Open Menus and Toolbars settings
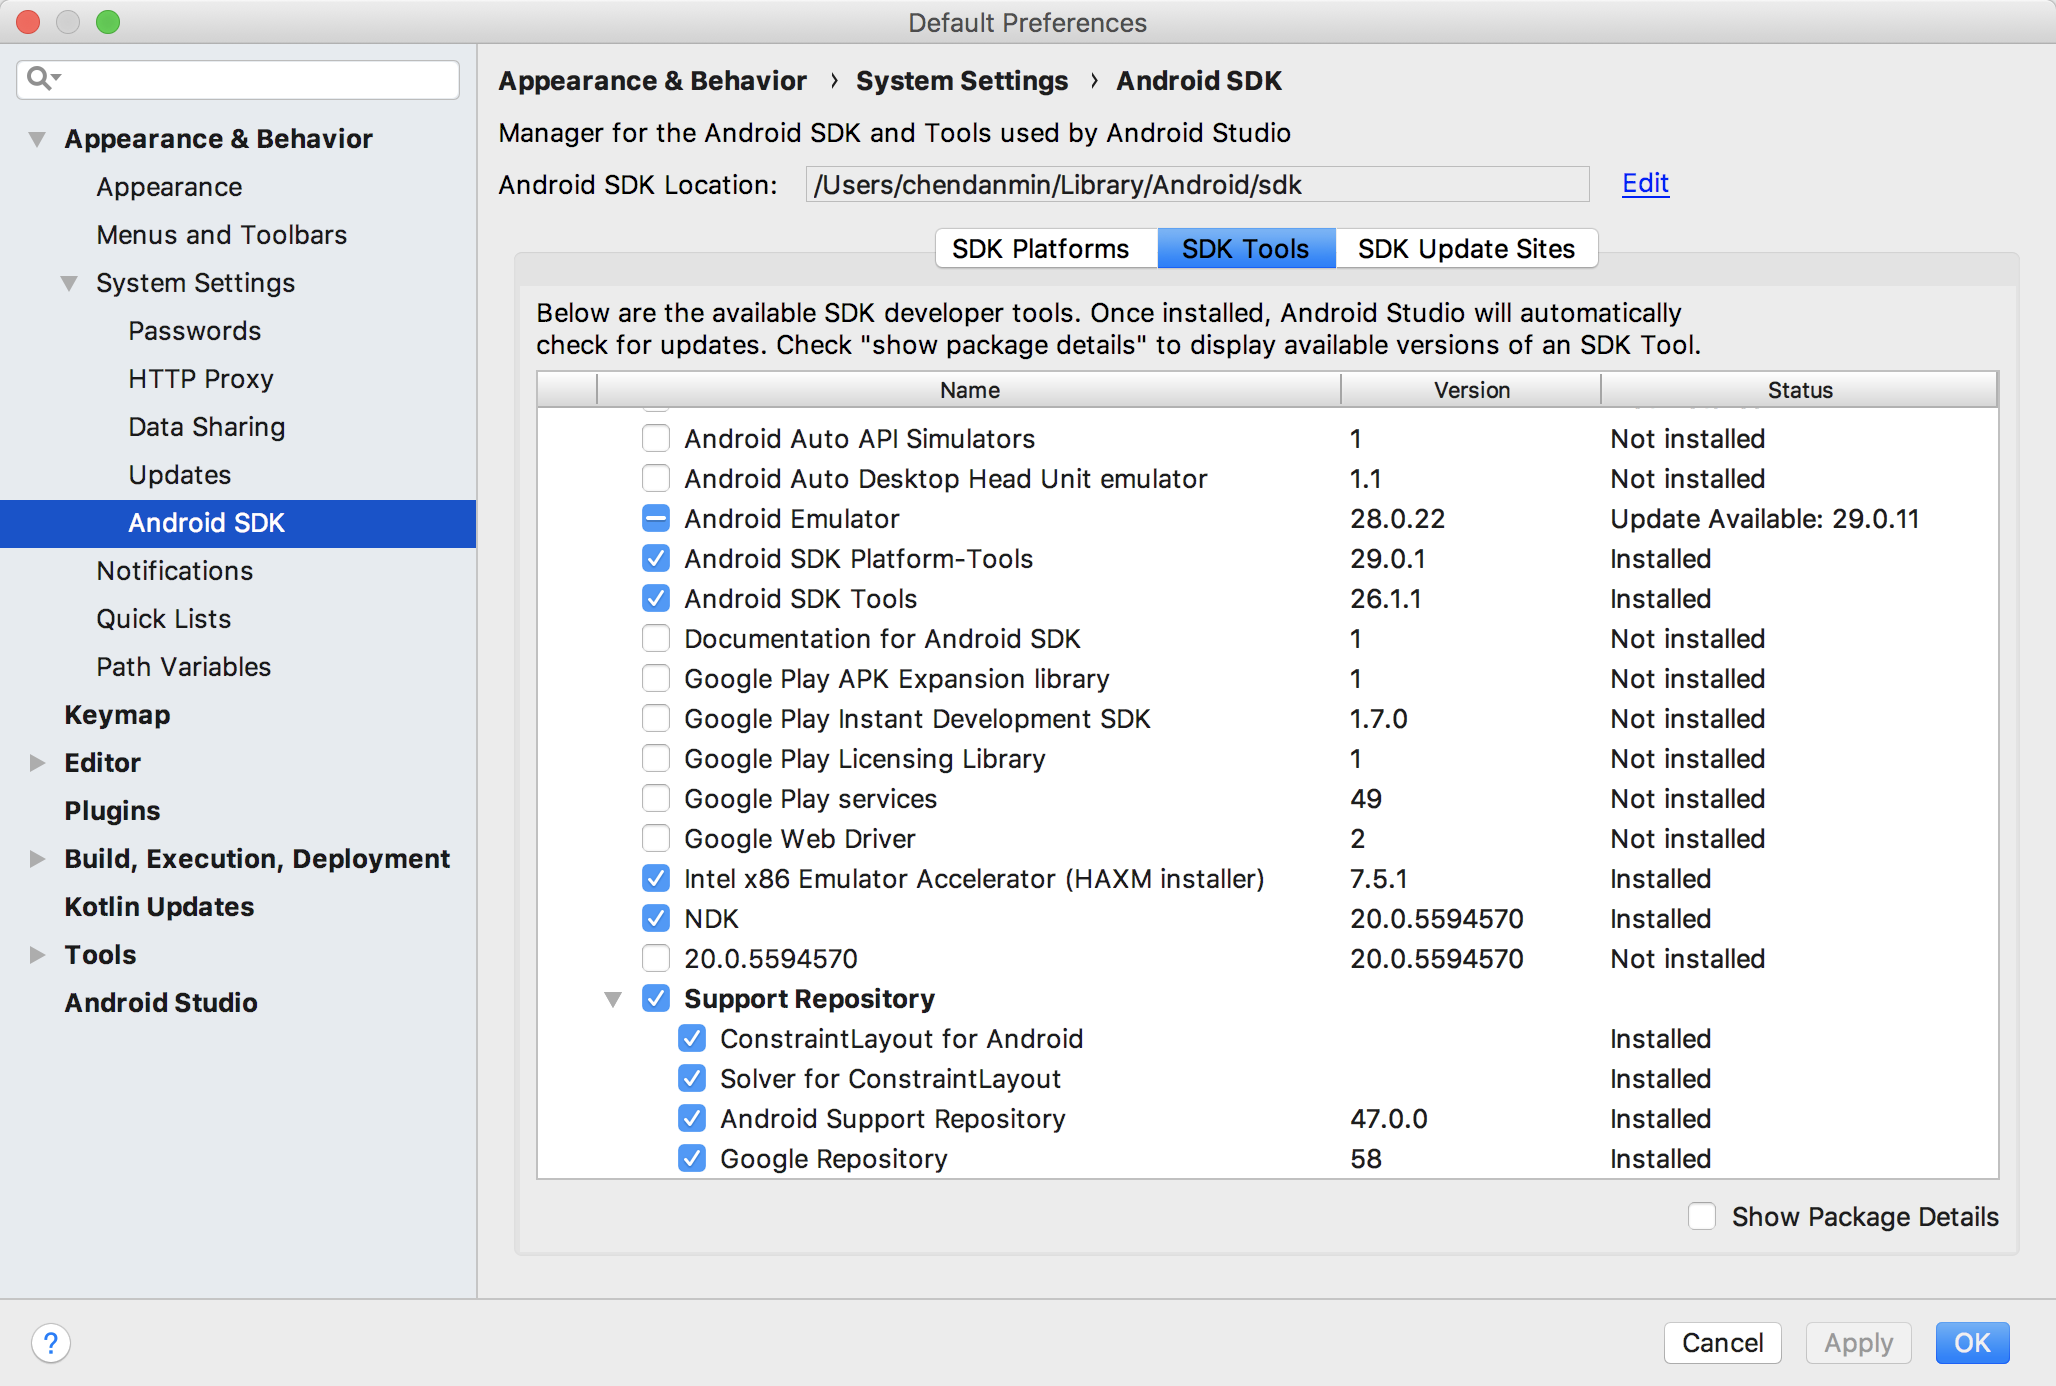Viewport: 2056px width, 1386px height. [222, 235]
